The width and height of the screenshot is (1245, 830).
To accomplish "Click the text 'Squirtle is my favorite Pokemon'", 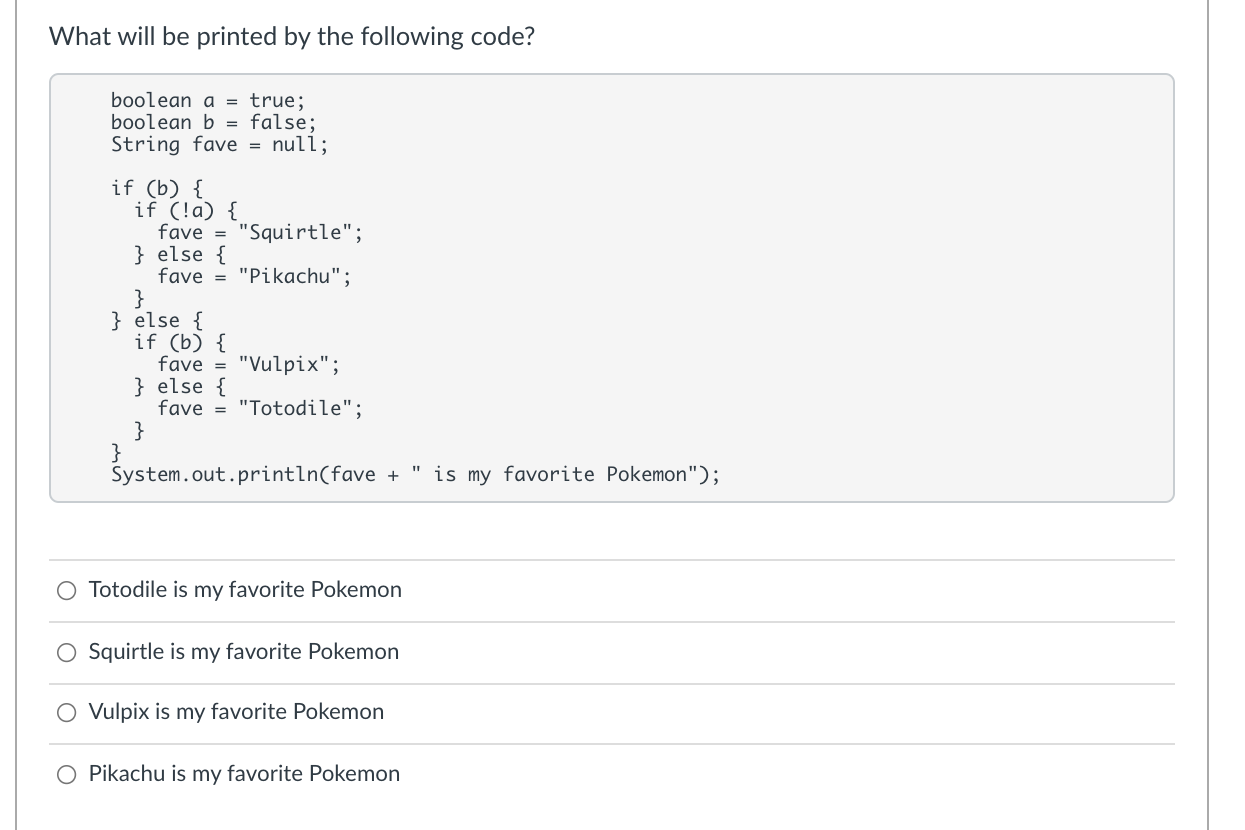I will (x=243, y=652).
